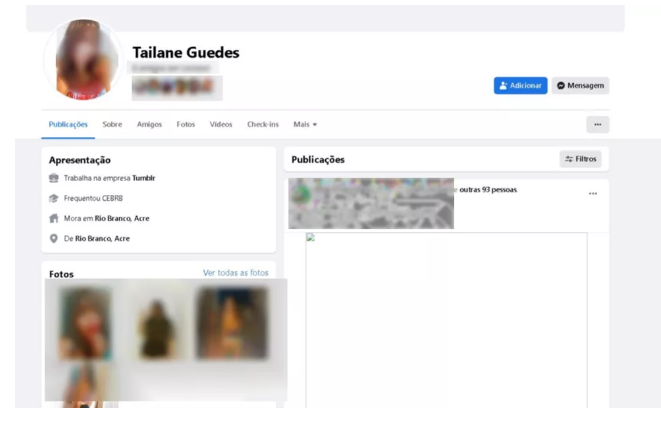Select the Vídeos tab
This screenshot has height=421, width=661.
[x=221, y=125]
